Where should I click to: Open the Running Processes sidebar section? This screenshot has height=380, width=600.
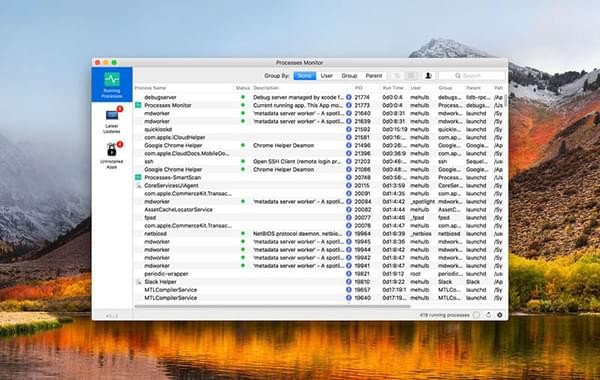click(112, 85)
